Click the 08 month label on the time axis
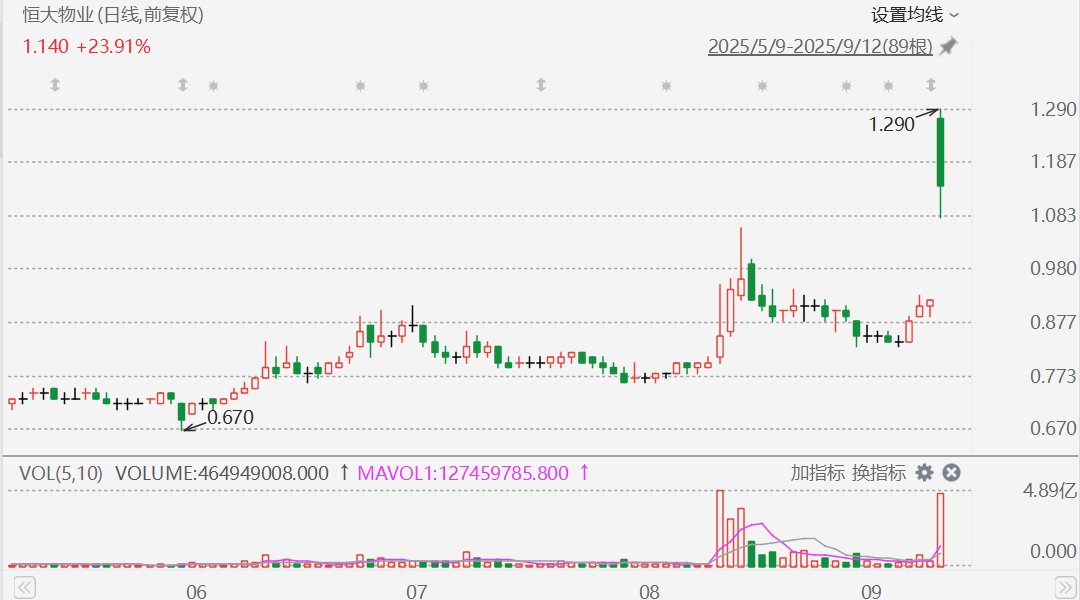 [650, 591]
